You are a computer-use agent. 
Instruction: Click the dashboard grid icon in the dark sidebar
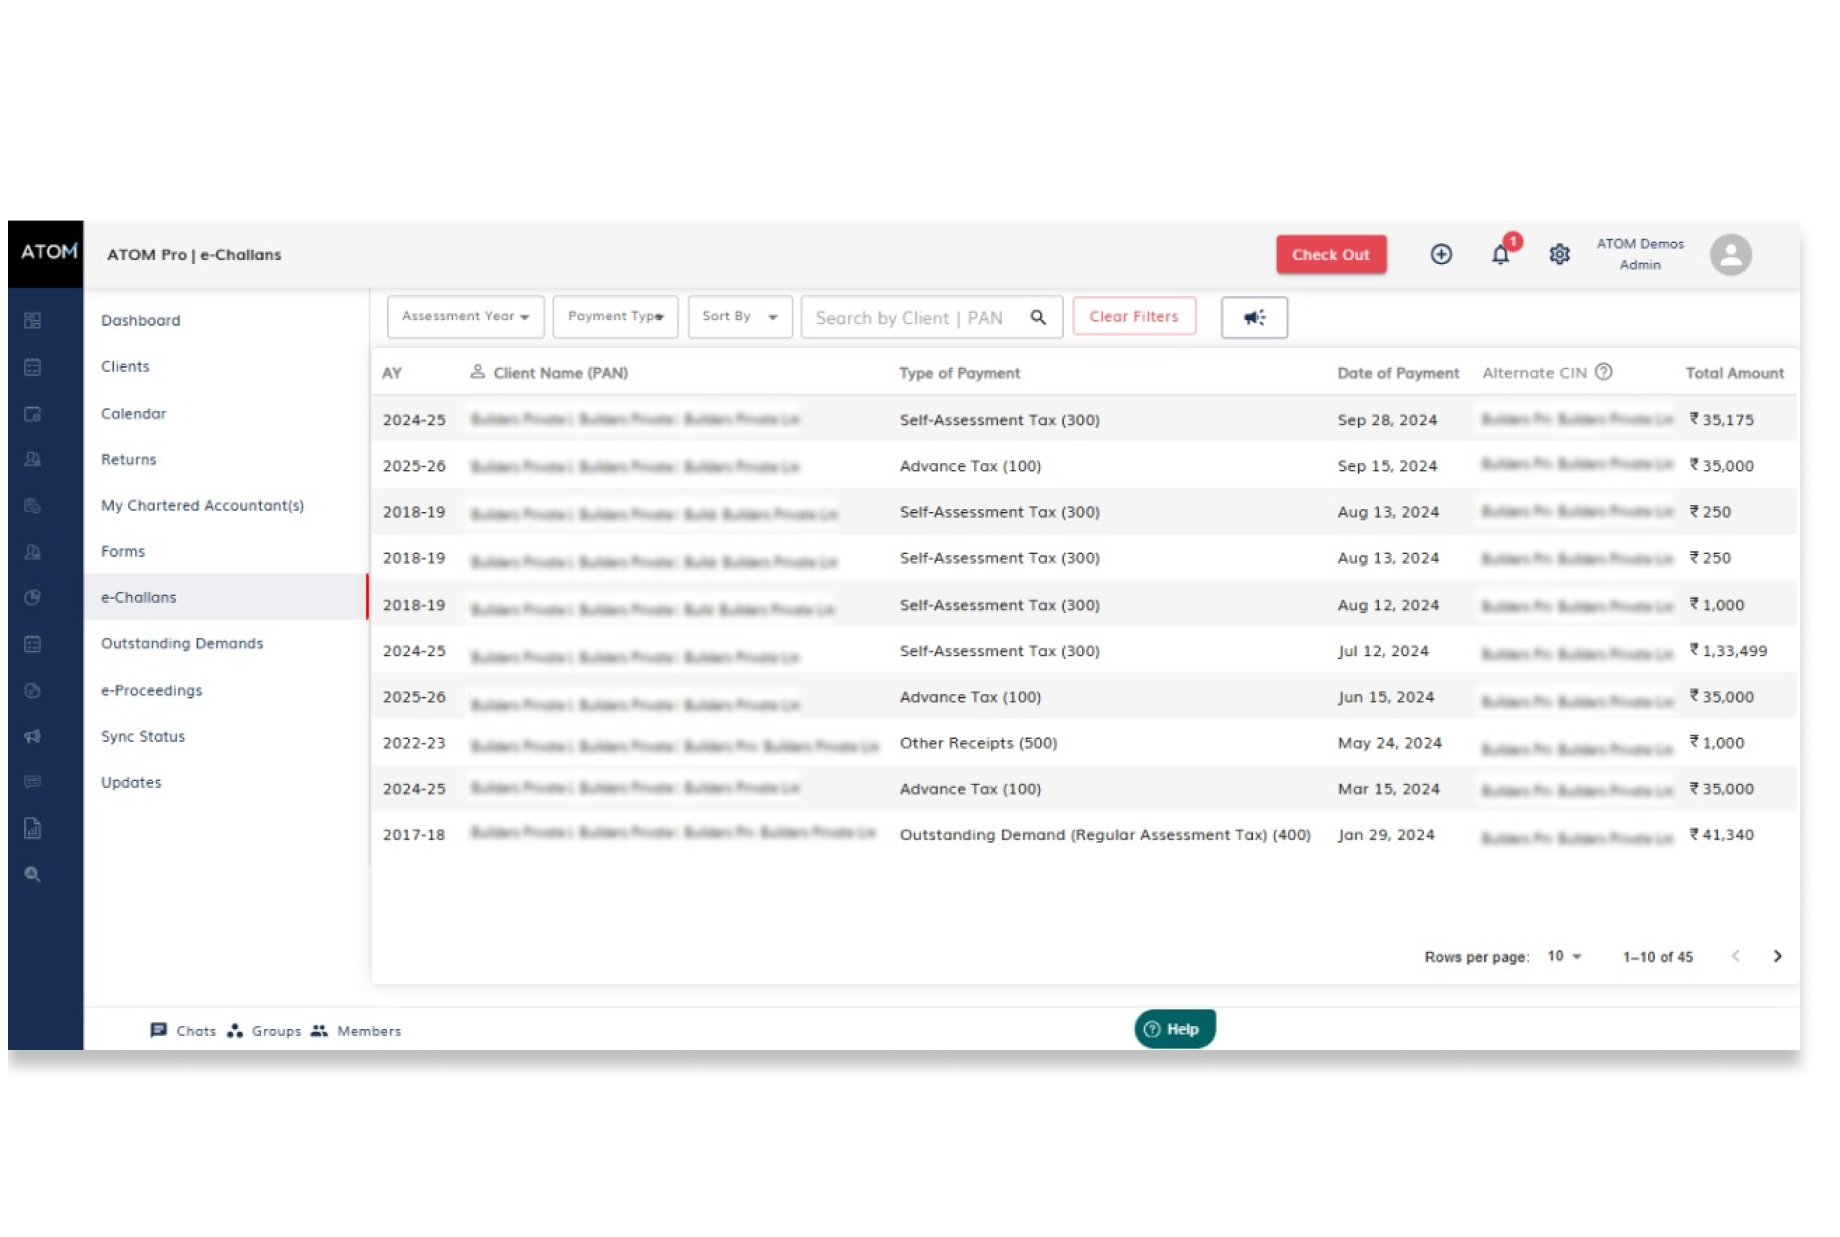pyautogui.click(x=32, y=320)
